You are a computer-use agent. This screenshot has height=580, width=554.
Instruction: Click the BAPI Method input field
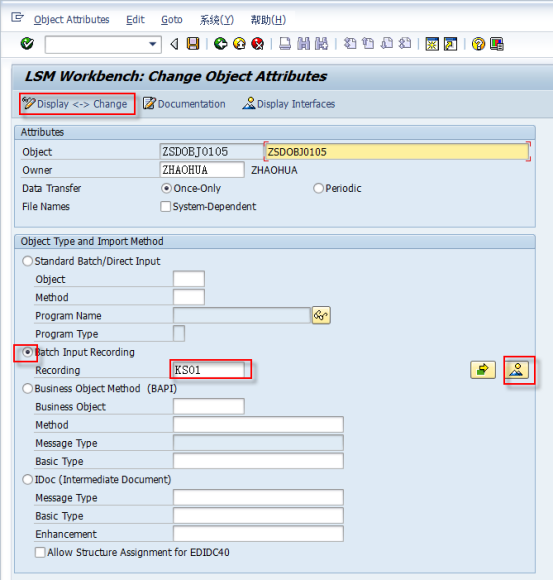tap(258, 424)
